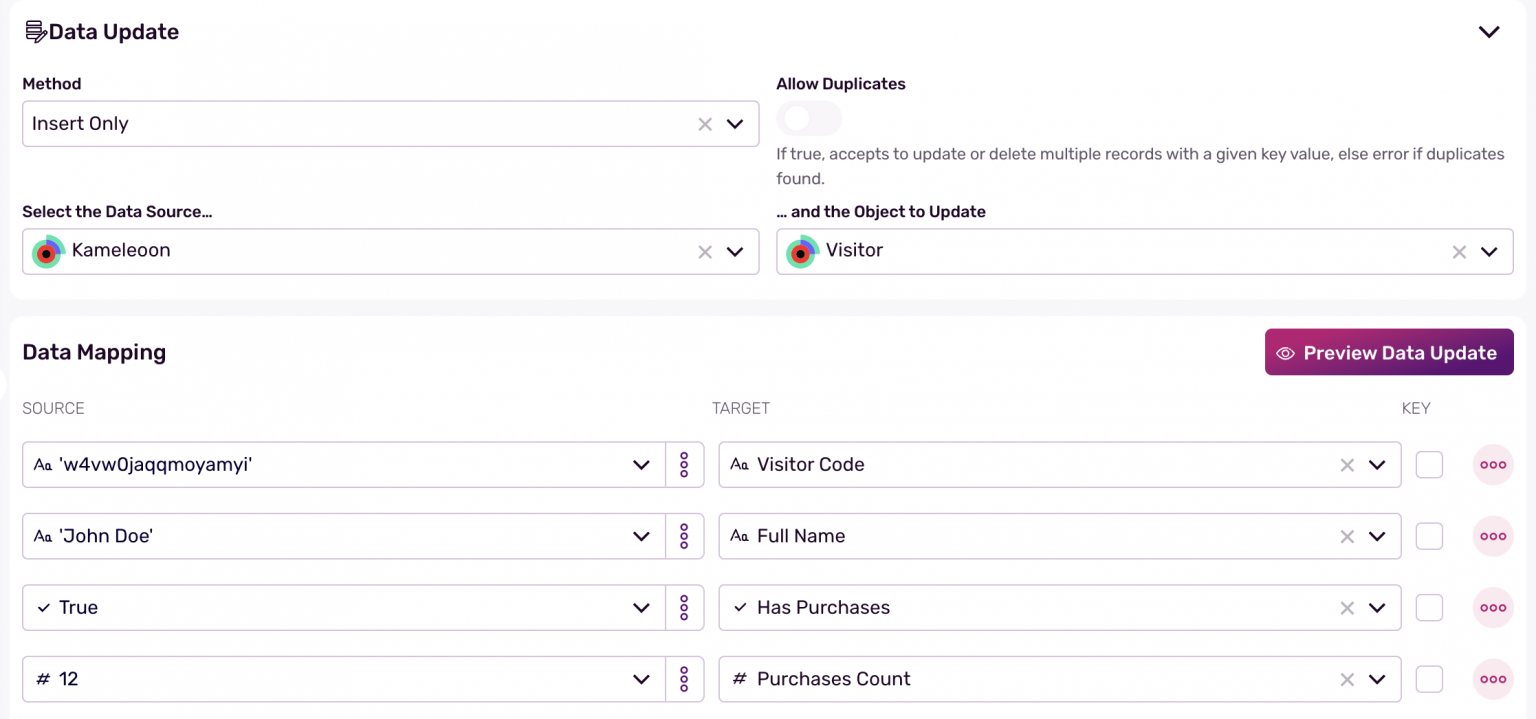This screenshot has height=719, width=1536.
Task: Check the Key box for Visitor Code
Action: (x=1429, y=465)
